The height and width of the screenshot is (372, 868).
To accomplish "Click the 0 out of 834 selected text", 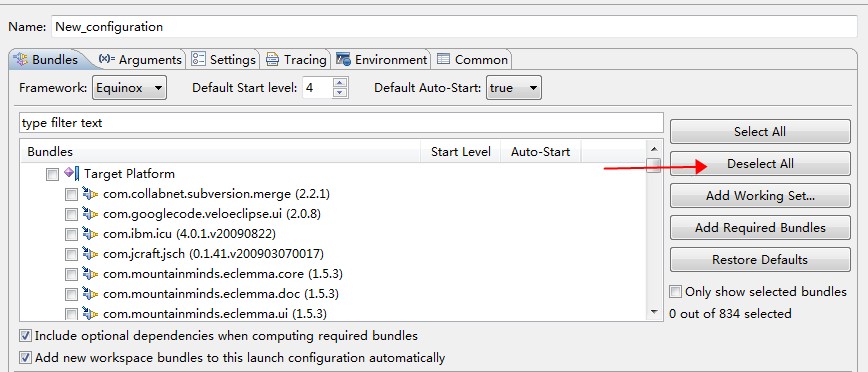I will [730, 314].
